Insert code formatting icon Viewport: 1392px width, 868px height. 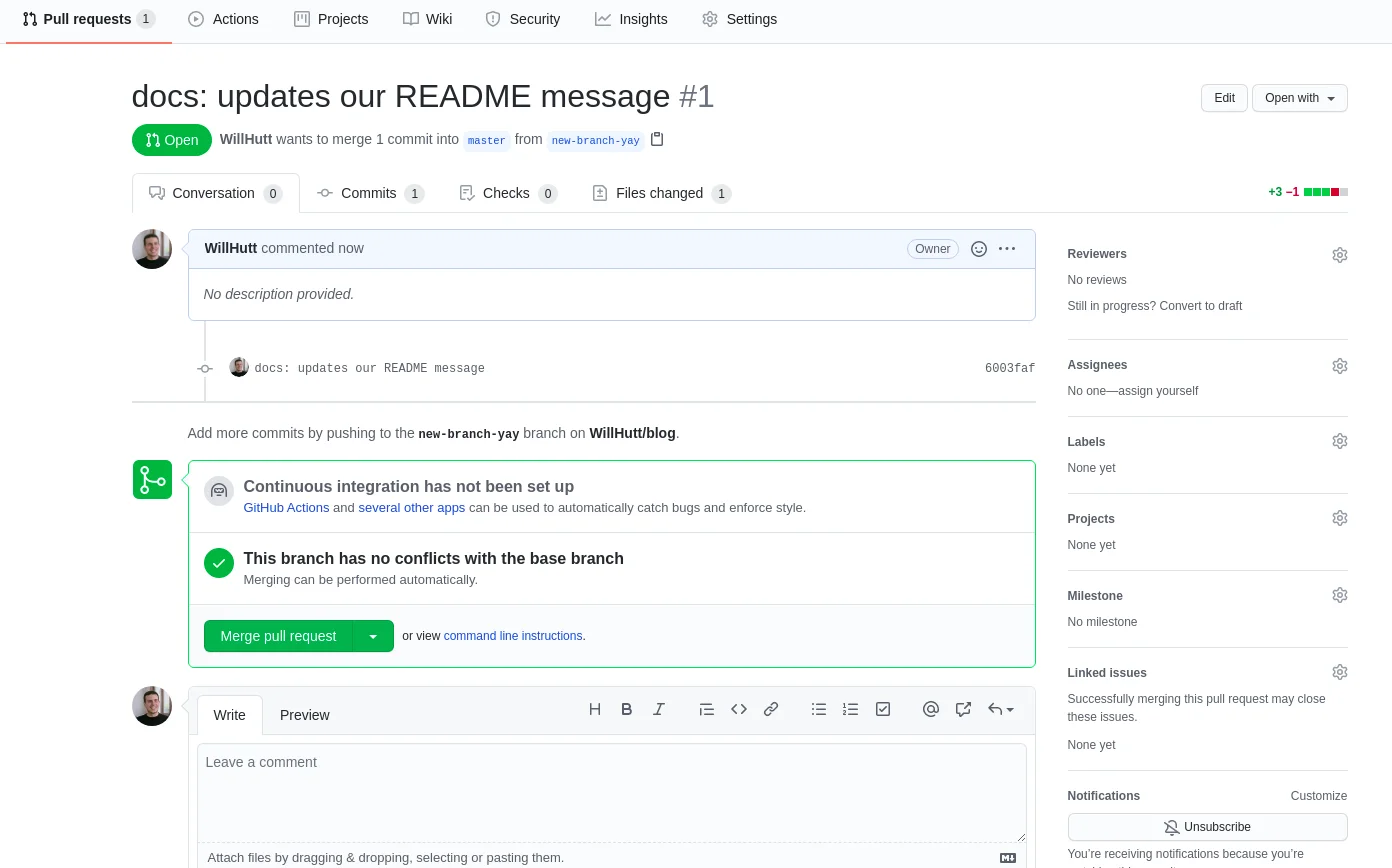(739, 709)
